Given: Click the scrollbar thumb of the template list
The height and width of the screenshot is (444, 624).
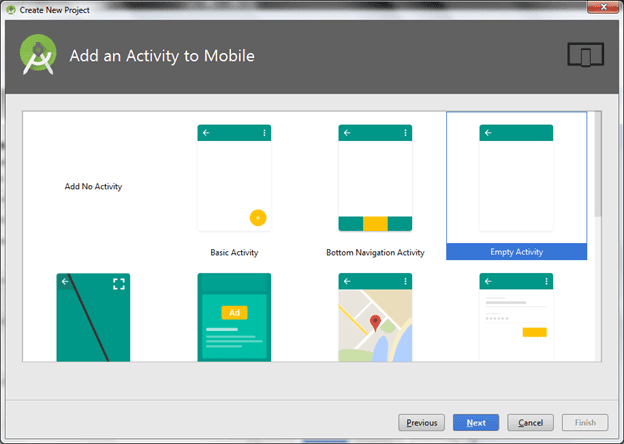Looking at the screenshot, I should point(598,164).
